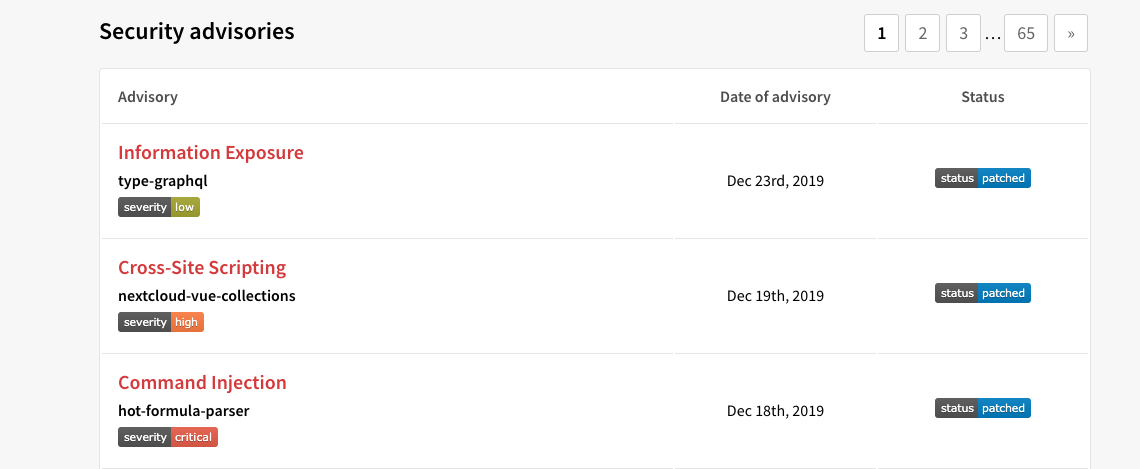Click the next page arrow button
The width and height of the screenshot is (1140, 469).
(1070, 33)
